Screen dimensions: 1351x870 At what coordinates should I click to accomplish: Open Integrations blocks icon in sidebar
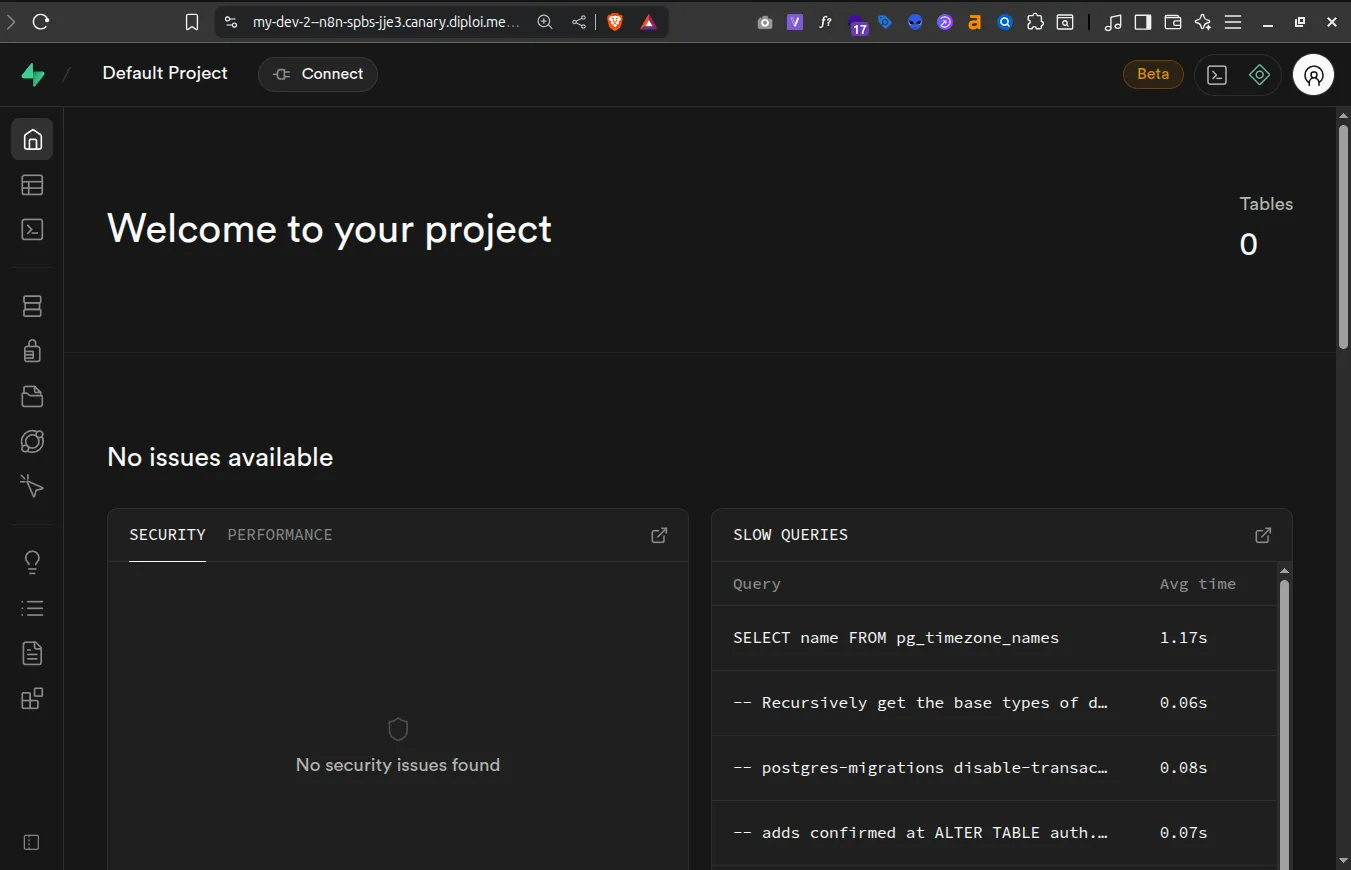pos(32,698)
